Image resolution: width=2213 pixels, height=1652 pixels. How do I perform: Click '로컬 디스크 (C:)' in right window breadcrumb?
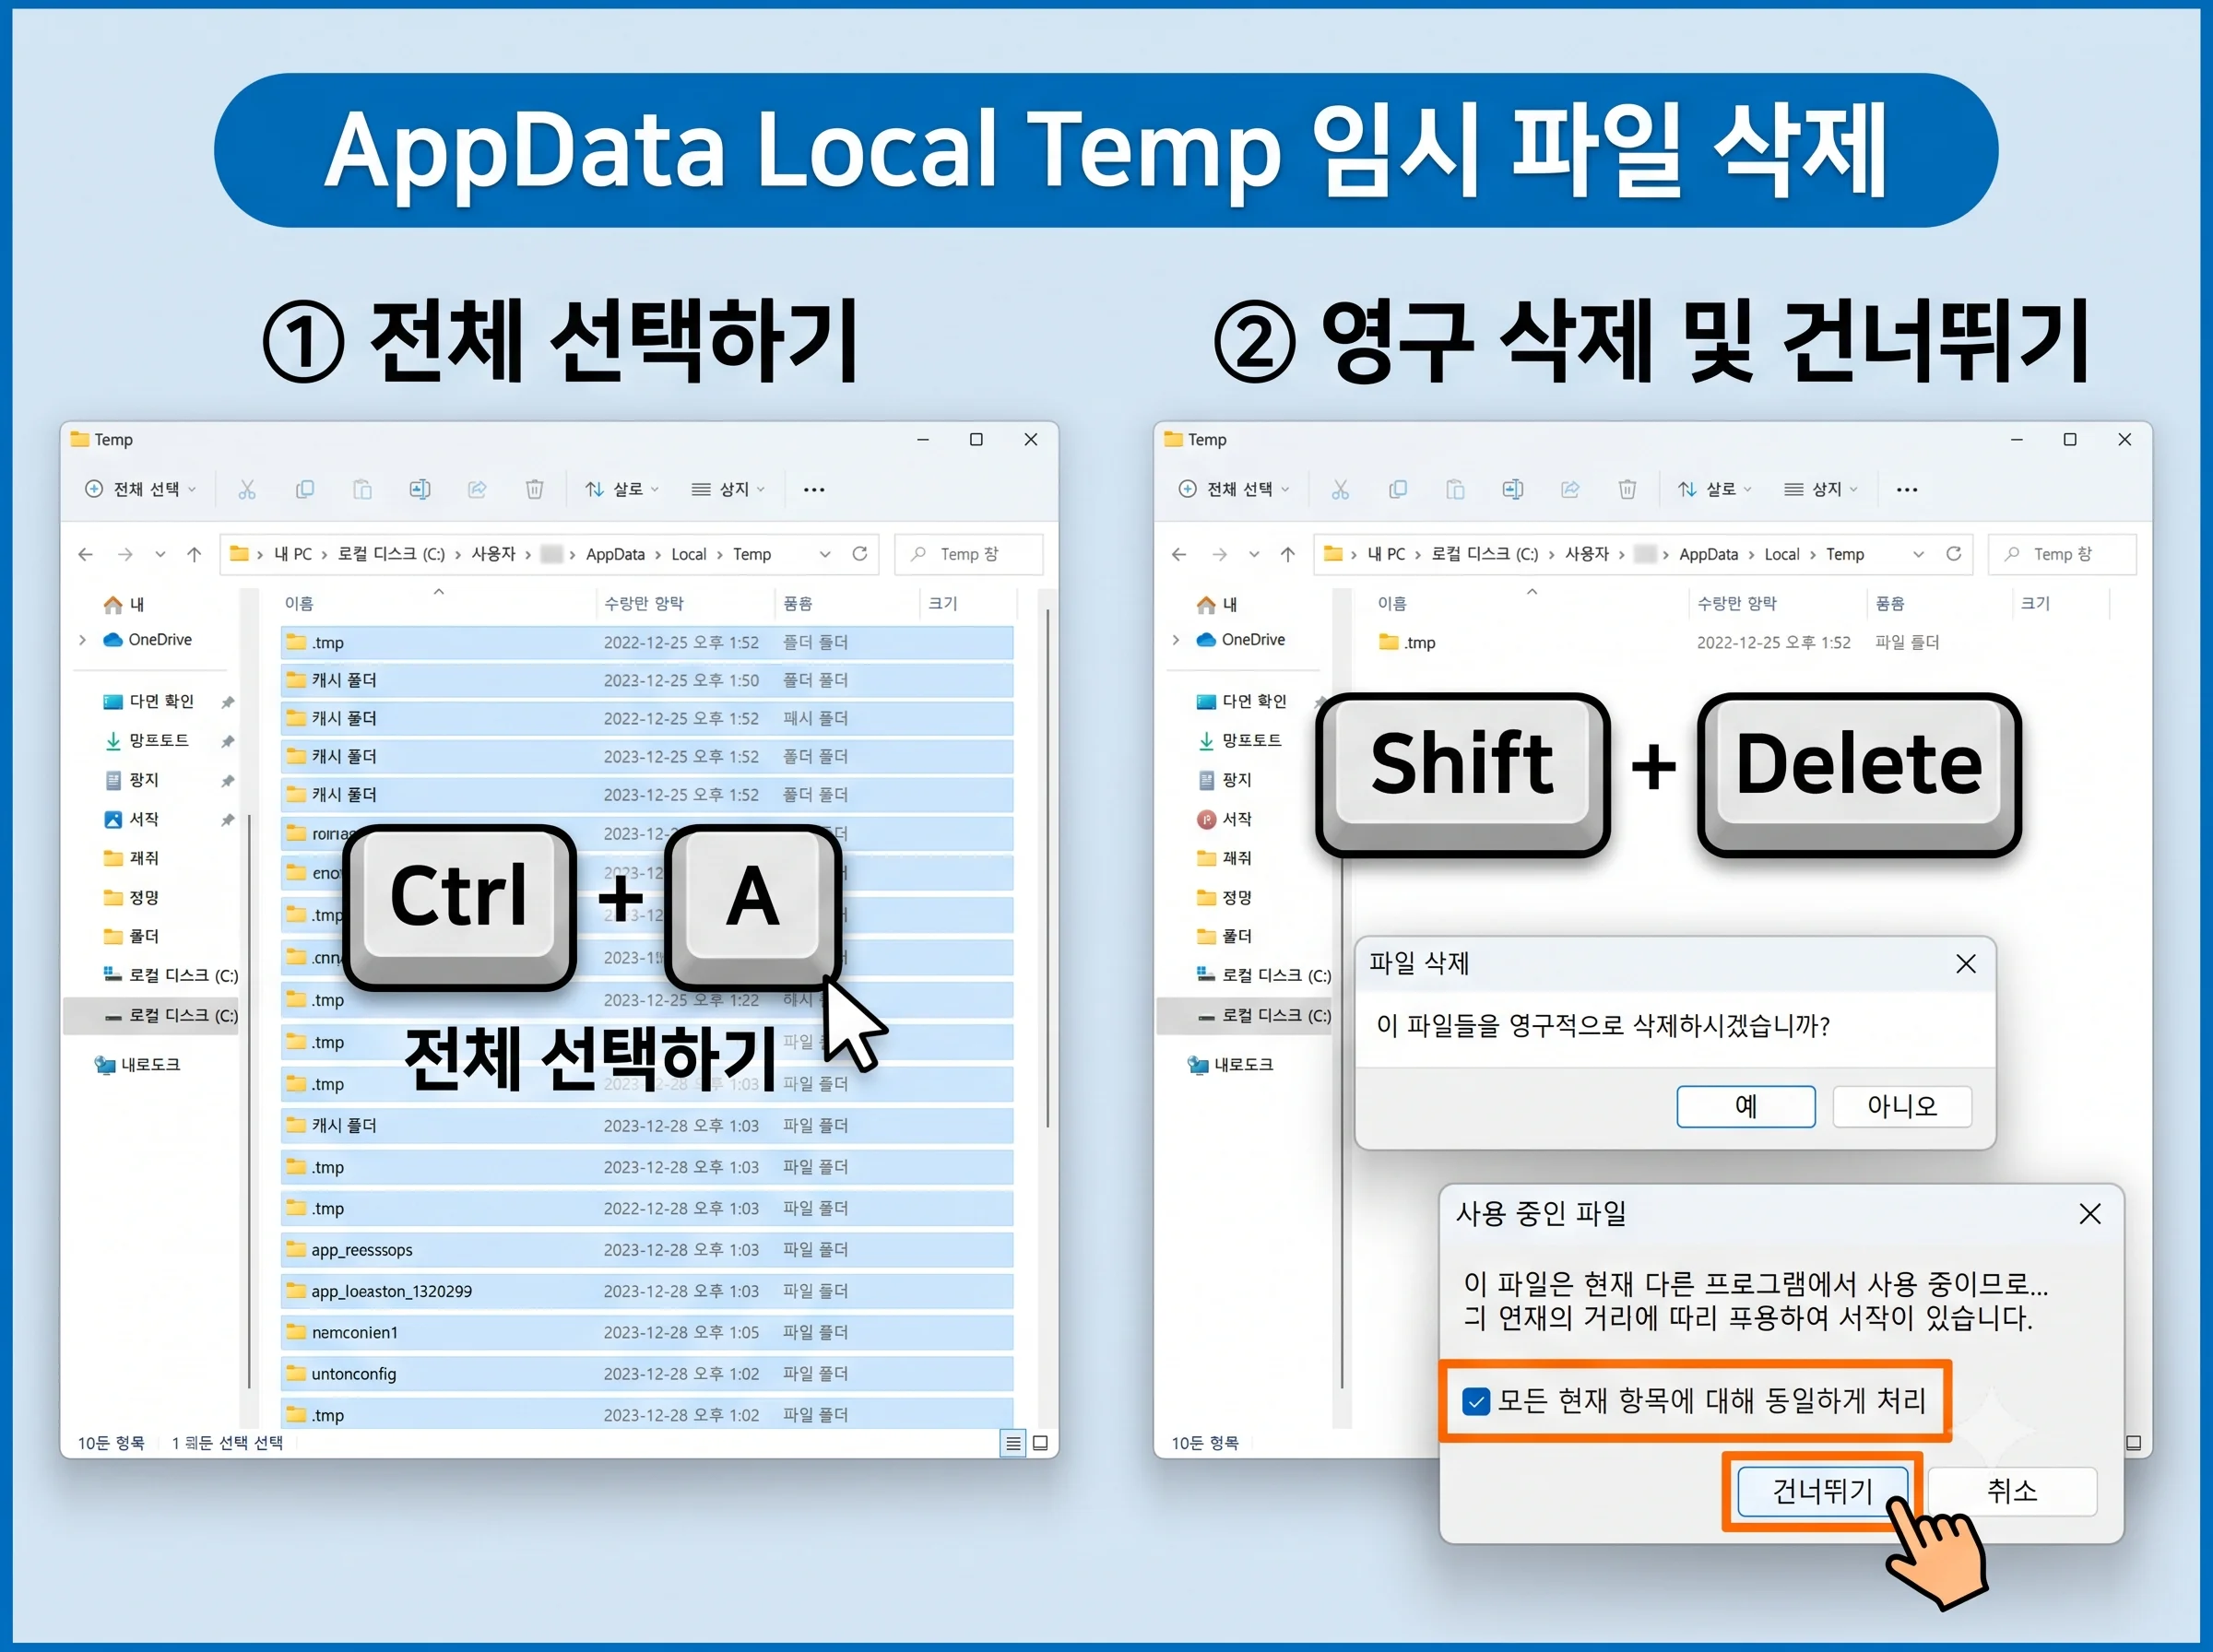click(x=1484, y=554)
